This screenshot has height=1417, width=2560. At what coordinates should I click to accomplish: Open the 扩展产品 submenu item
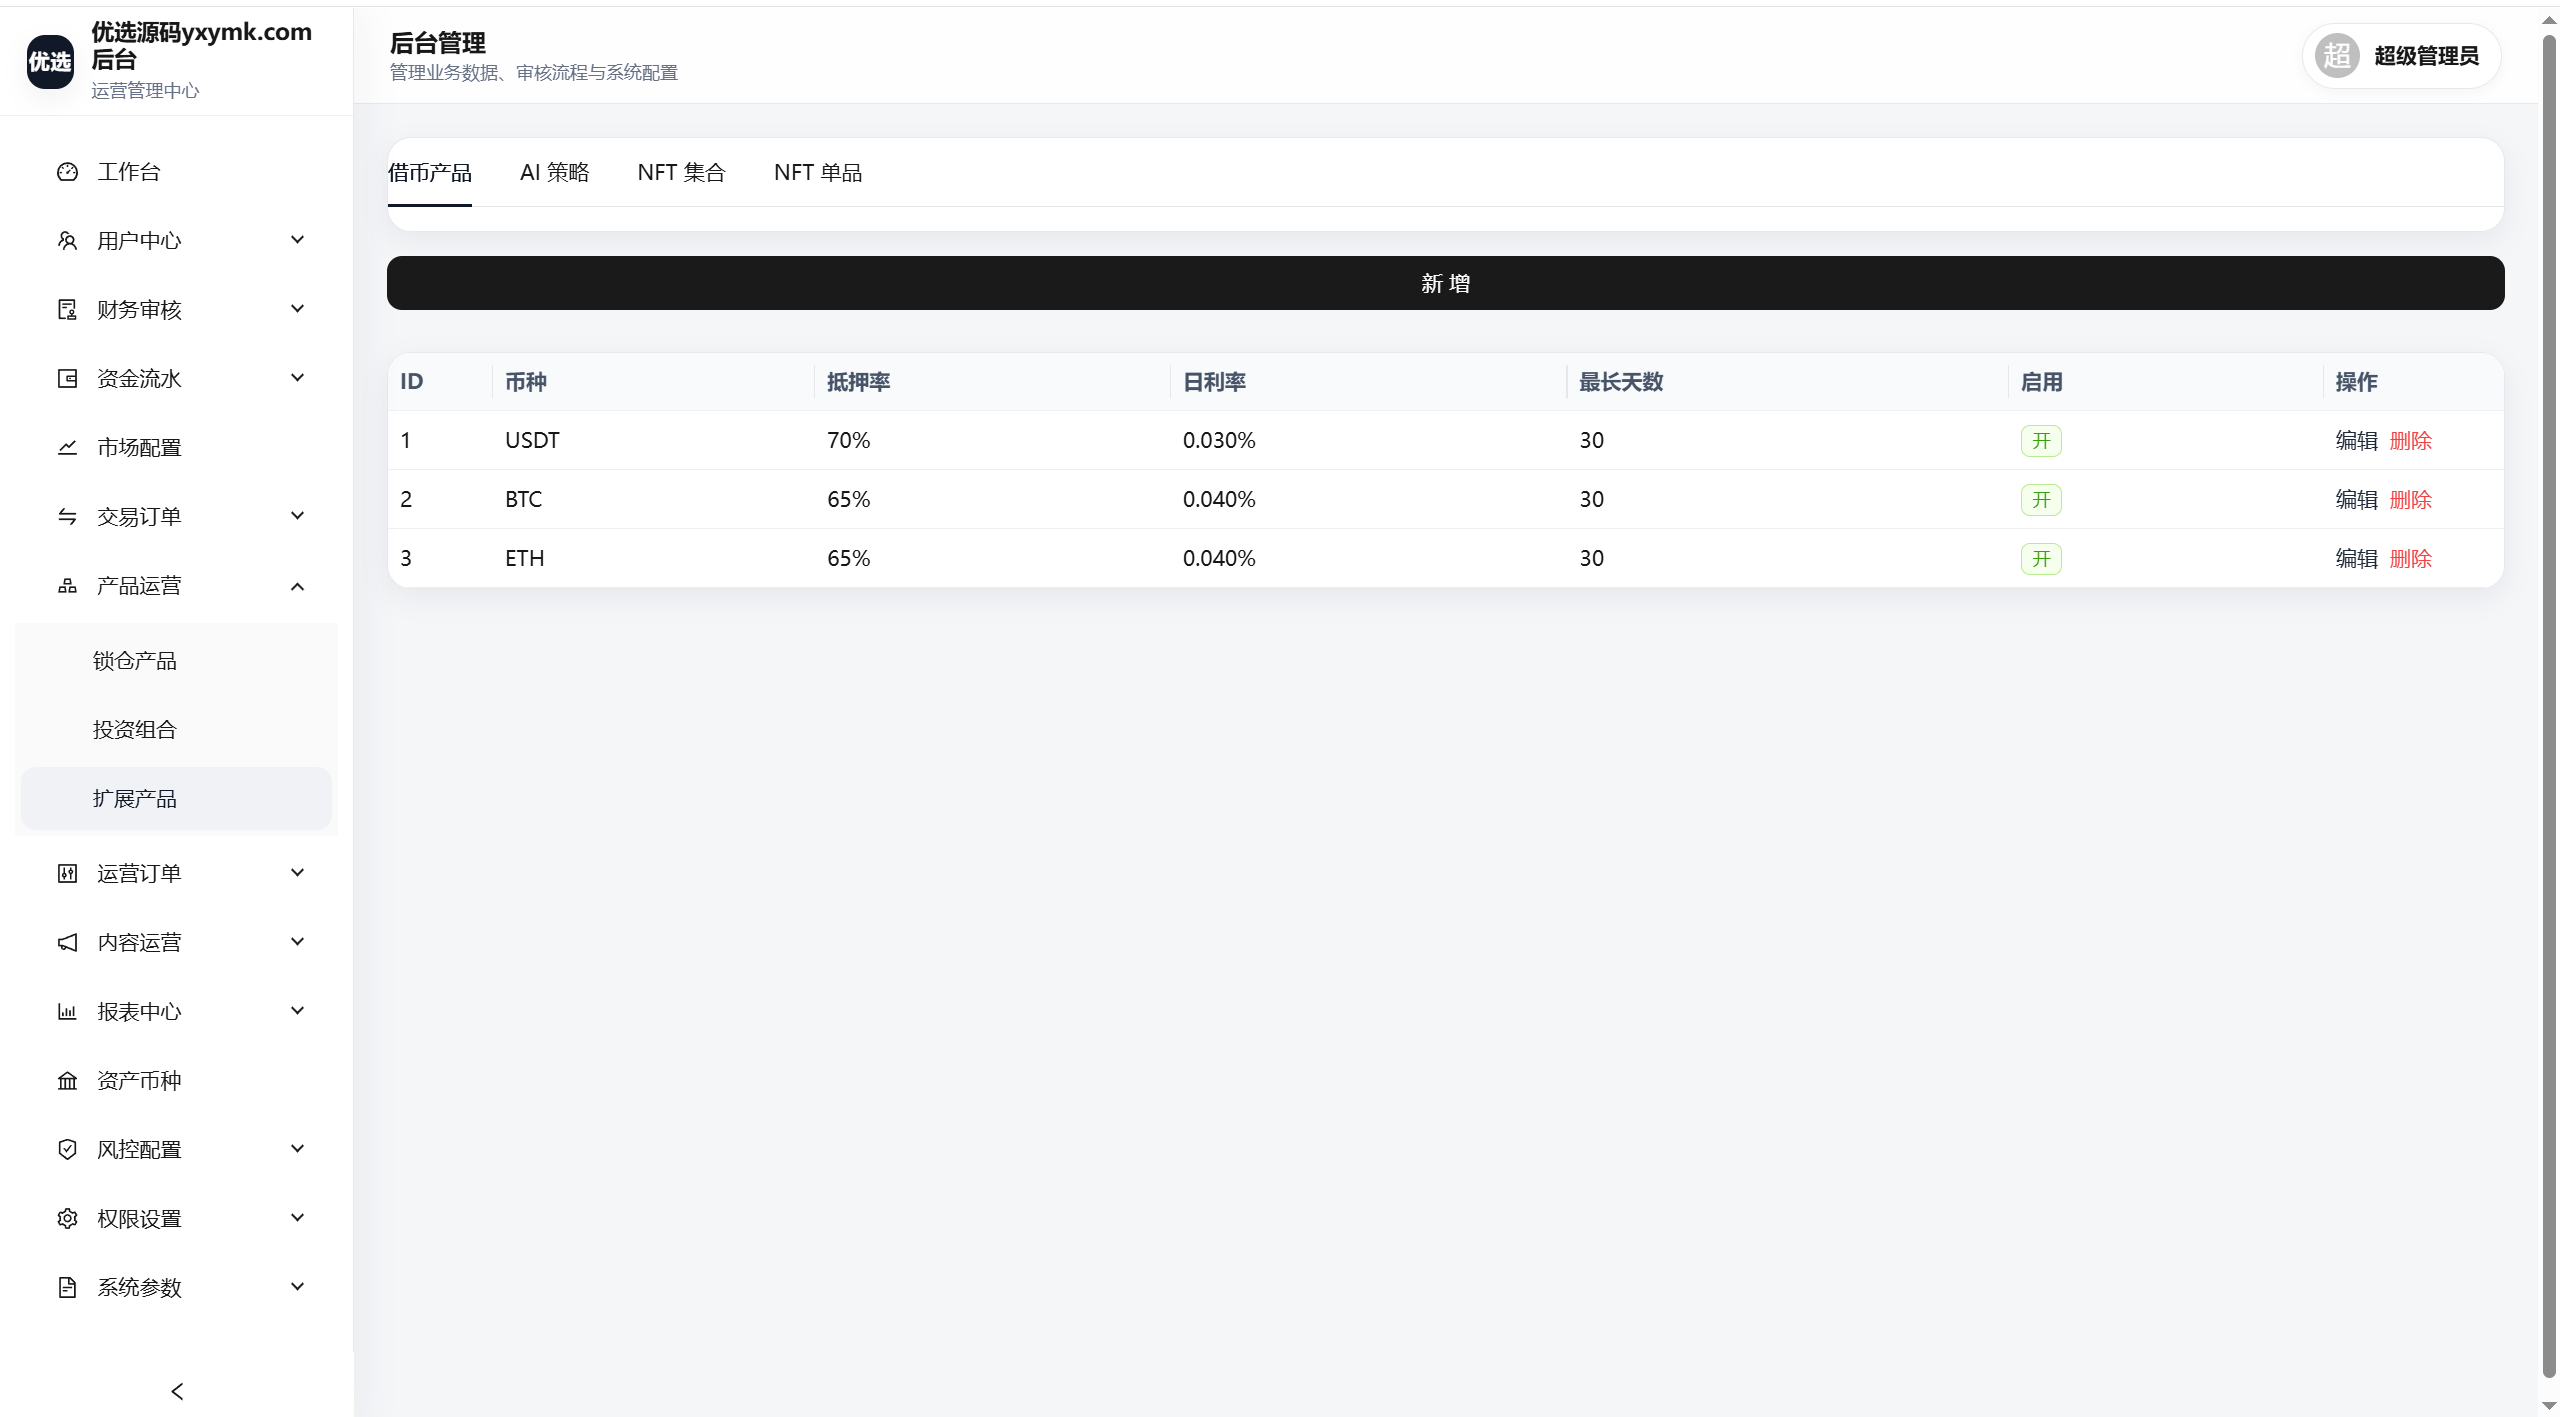176,799
